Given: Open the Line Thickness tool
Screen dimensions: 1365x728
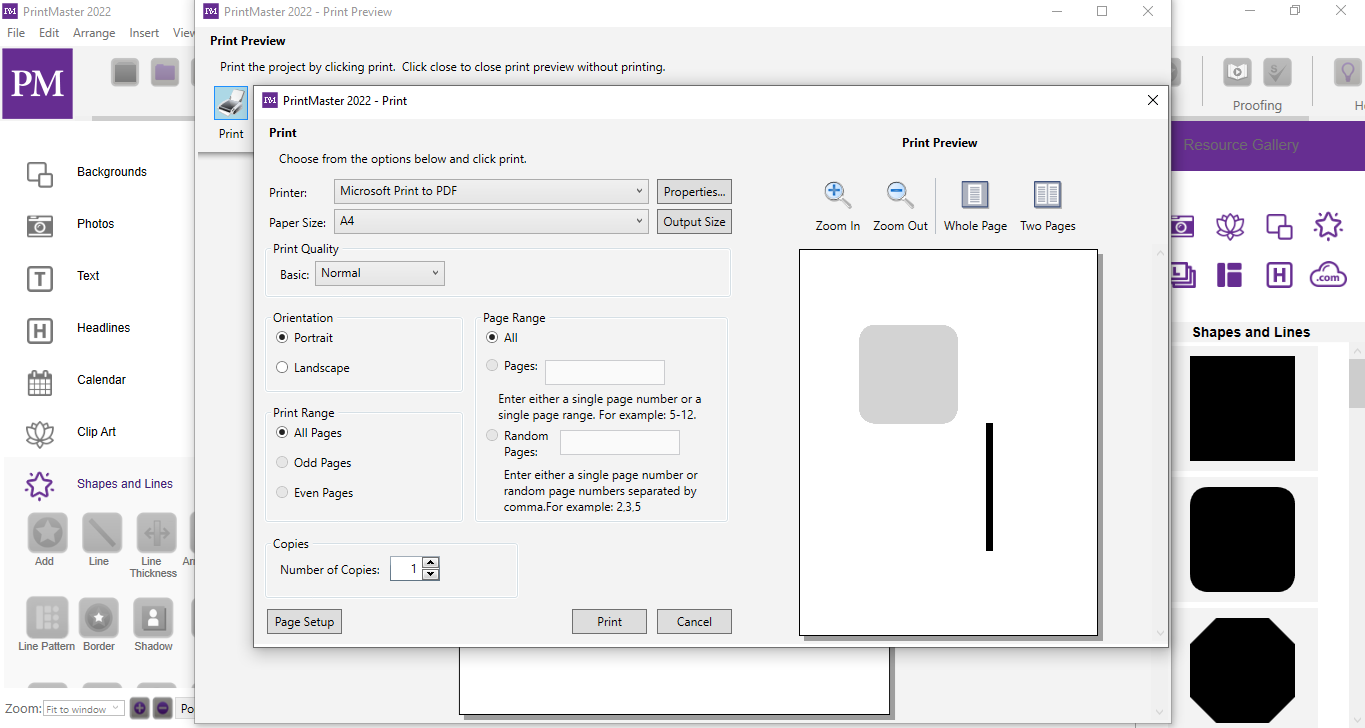Looking at the screenshot, I should click(157, 533).
